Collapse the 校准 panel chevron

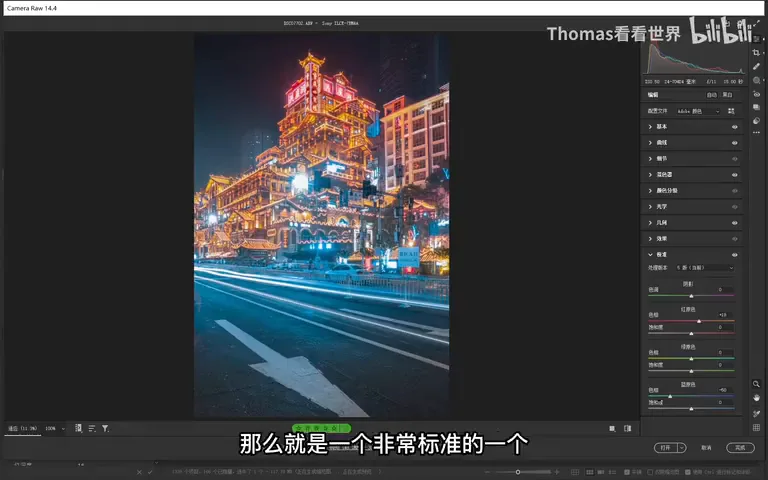[x=650, y=255]
